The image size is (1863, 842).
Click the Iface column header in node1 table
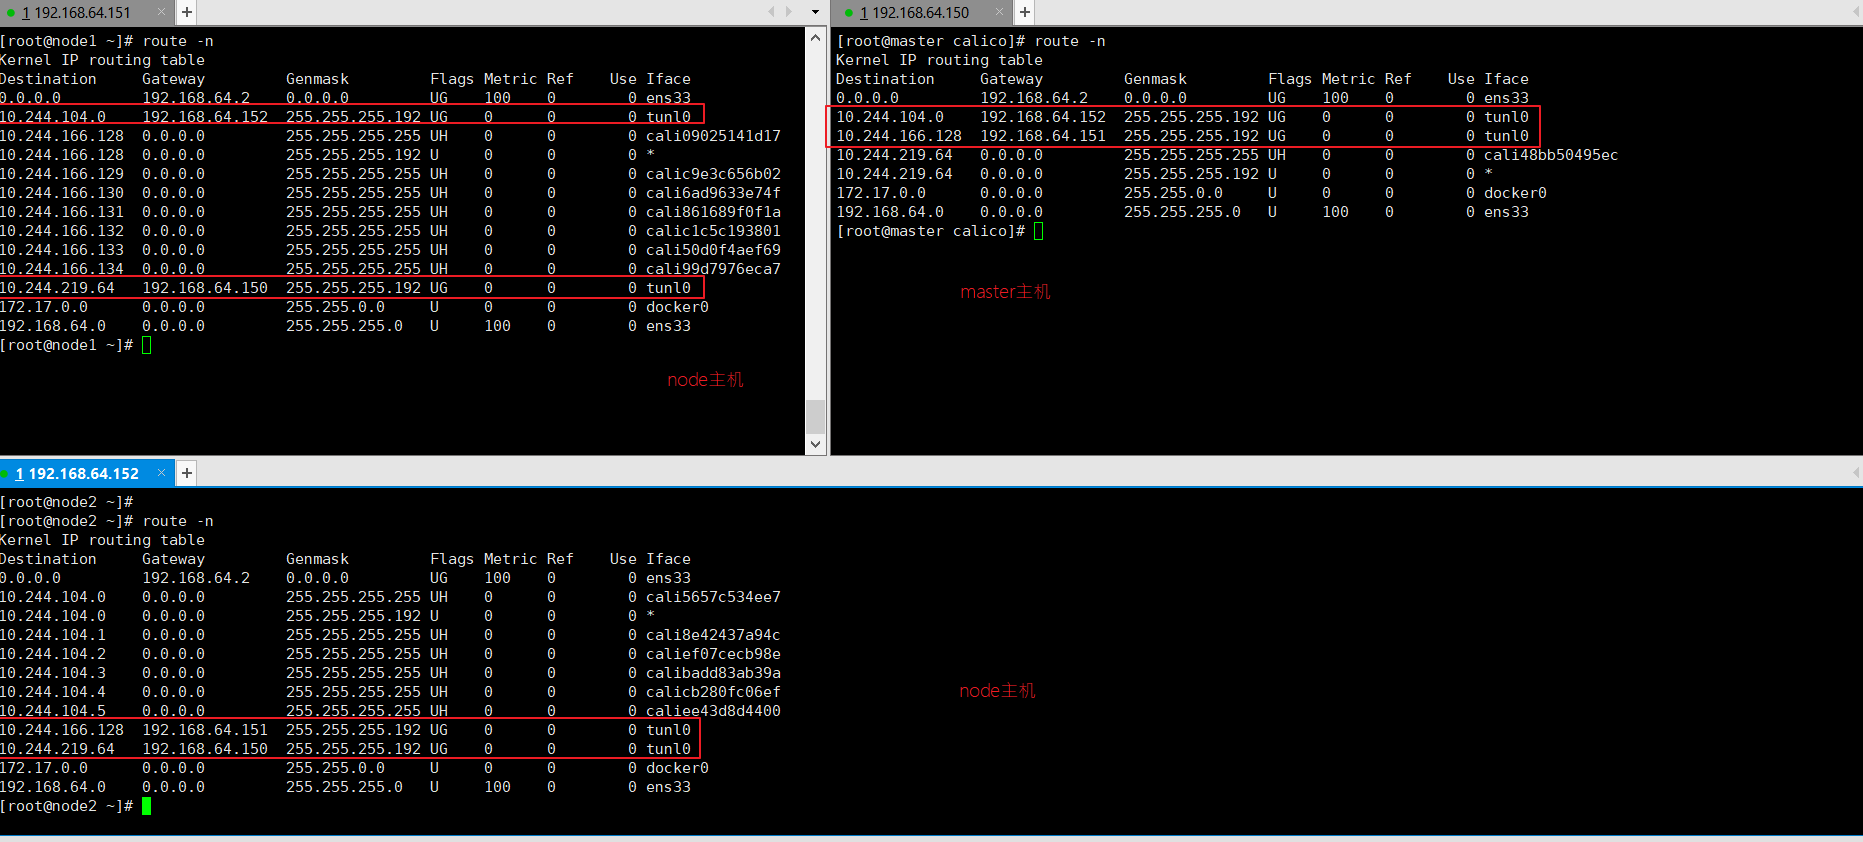coord(668,79)
